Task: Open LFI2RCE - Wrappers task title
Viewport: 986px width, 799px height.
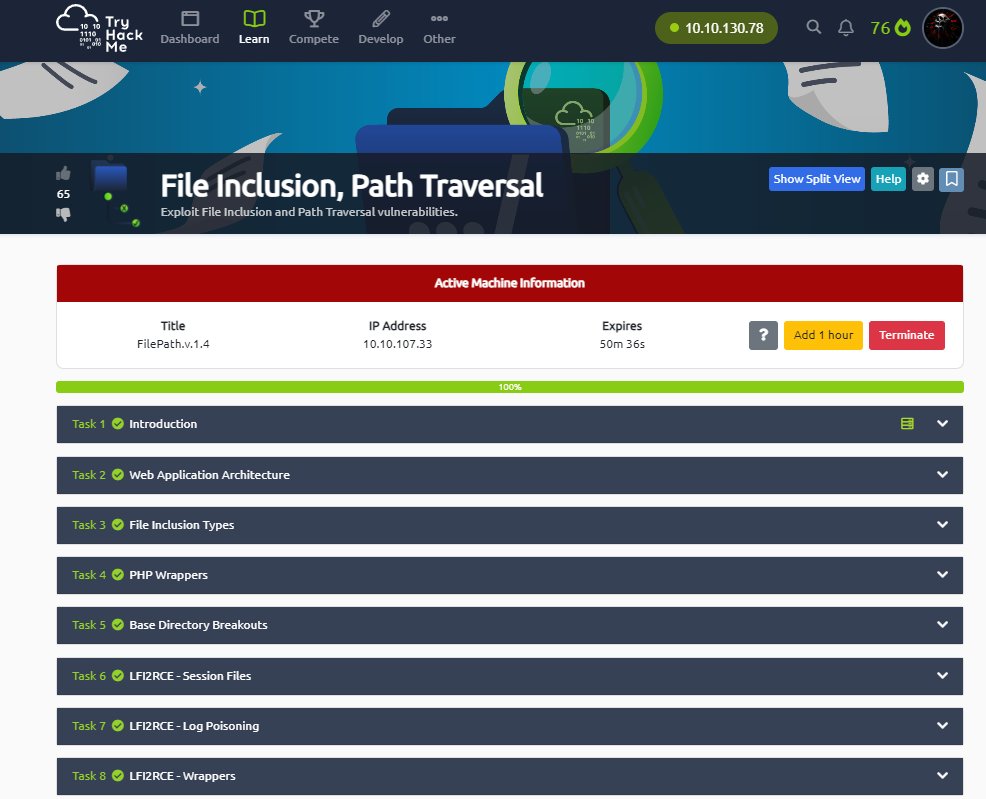Action: click(182, 776)
